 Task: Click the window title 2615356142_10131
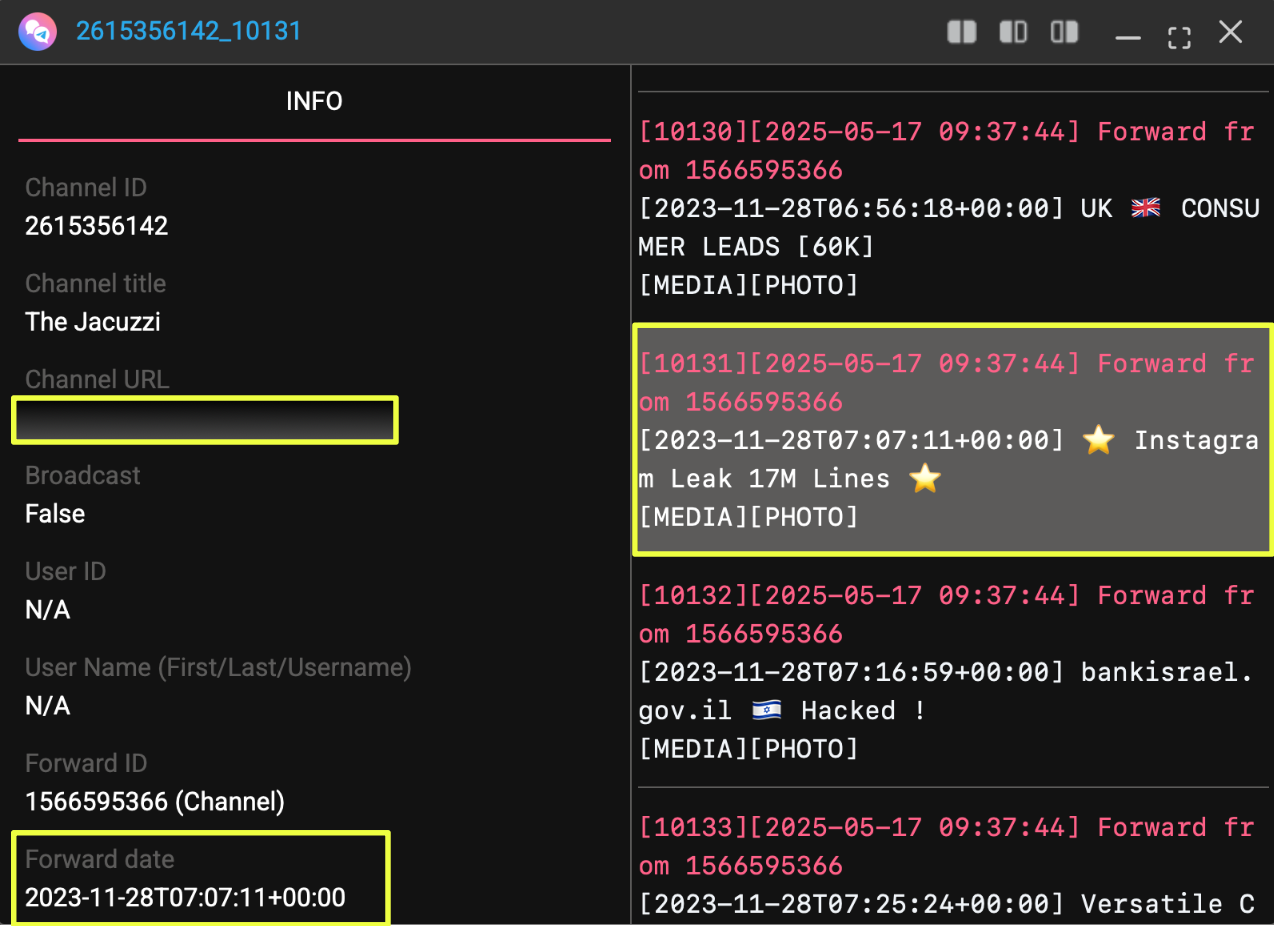click(x=188, y=32)
